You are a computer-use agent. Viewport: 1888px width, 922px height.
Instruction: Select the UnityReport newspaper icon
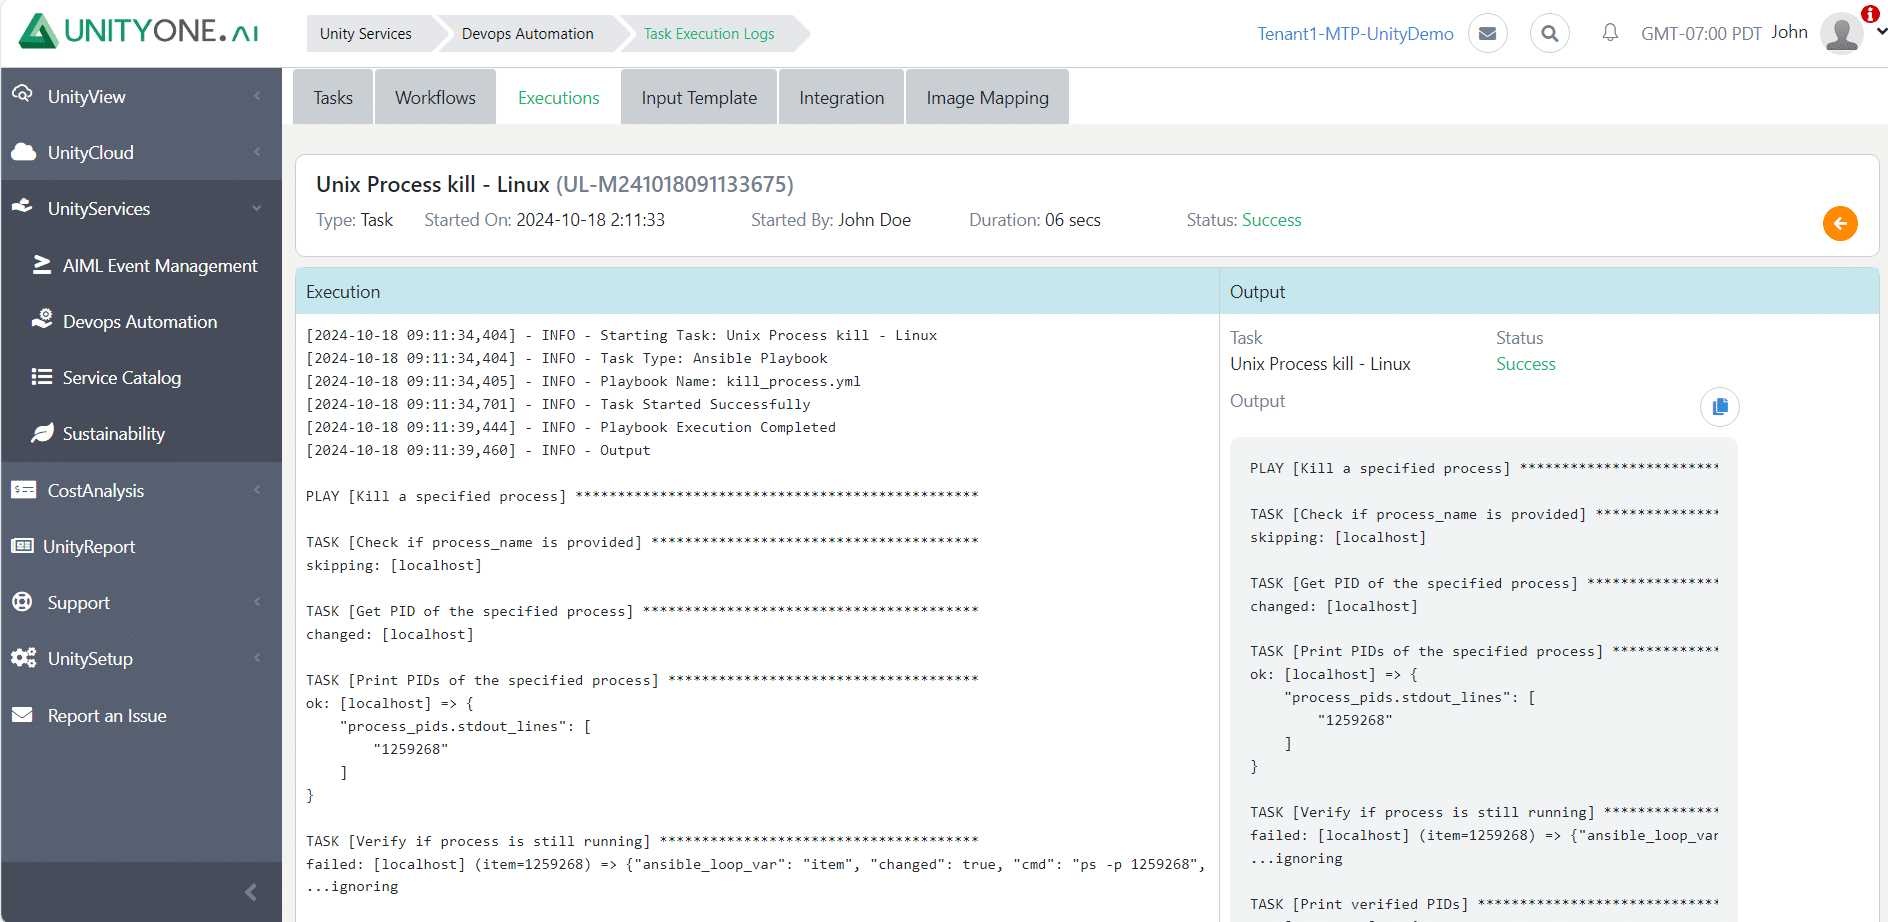pyautogui.click(x=22, y=546)
